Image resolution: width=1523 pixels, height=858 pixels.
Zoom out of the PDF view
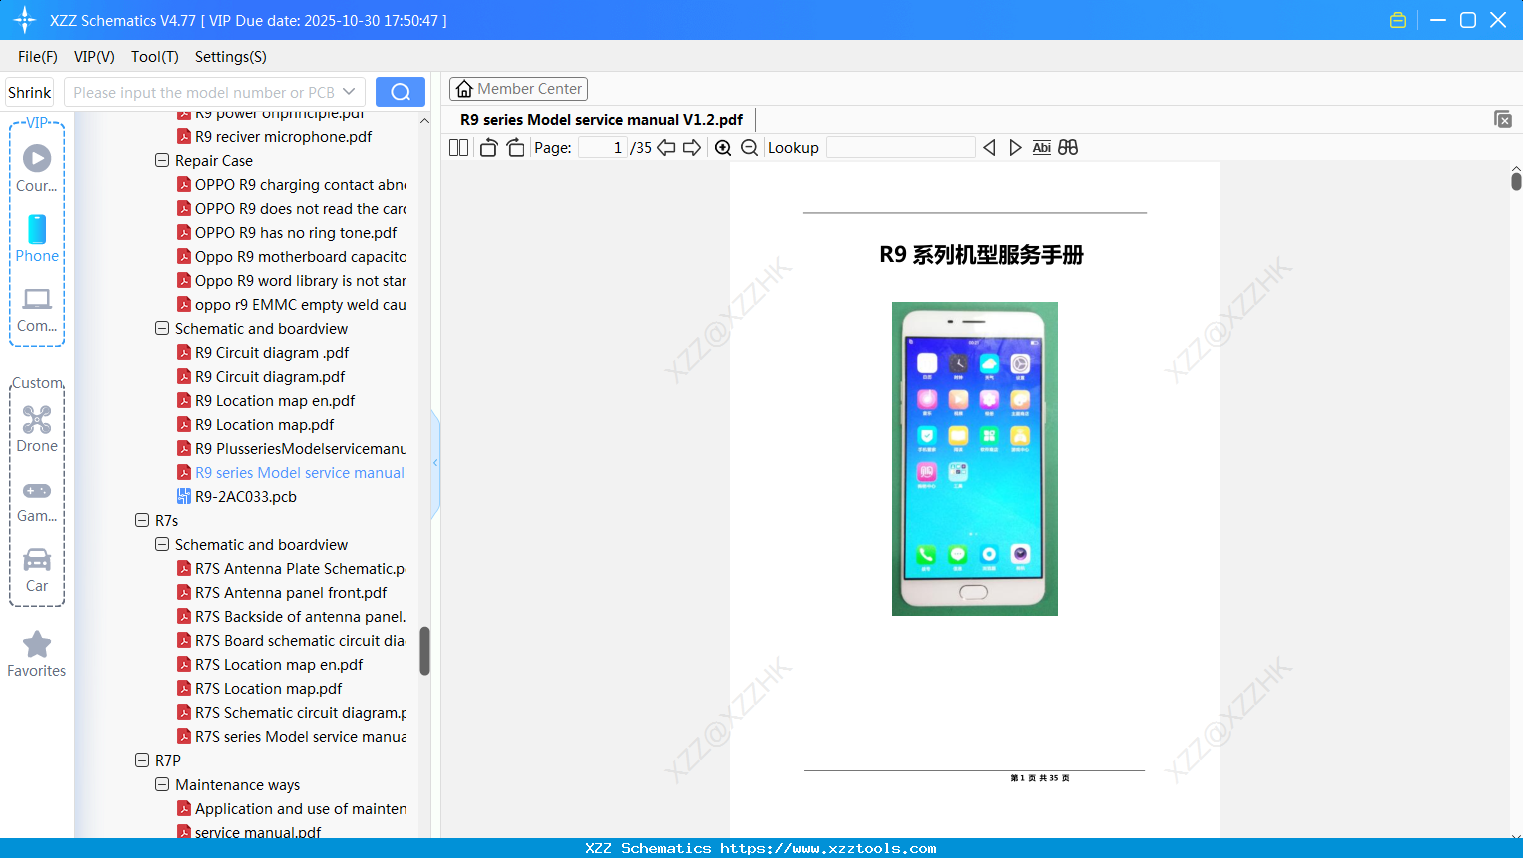pyautogui.click(x=748, y=147)
